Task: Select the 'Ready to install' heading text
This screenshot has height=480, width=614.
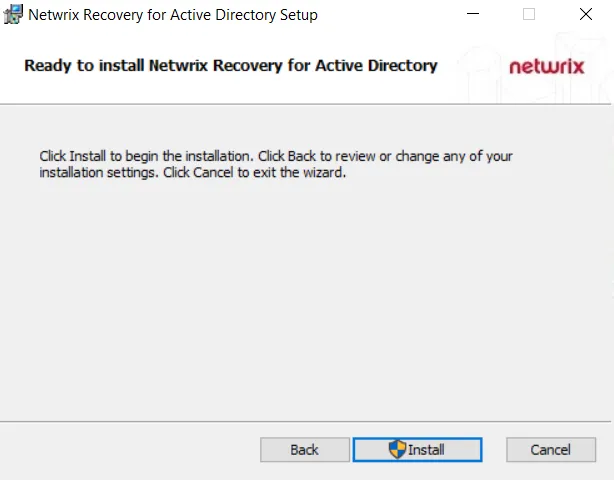Action: 231,65
